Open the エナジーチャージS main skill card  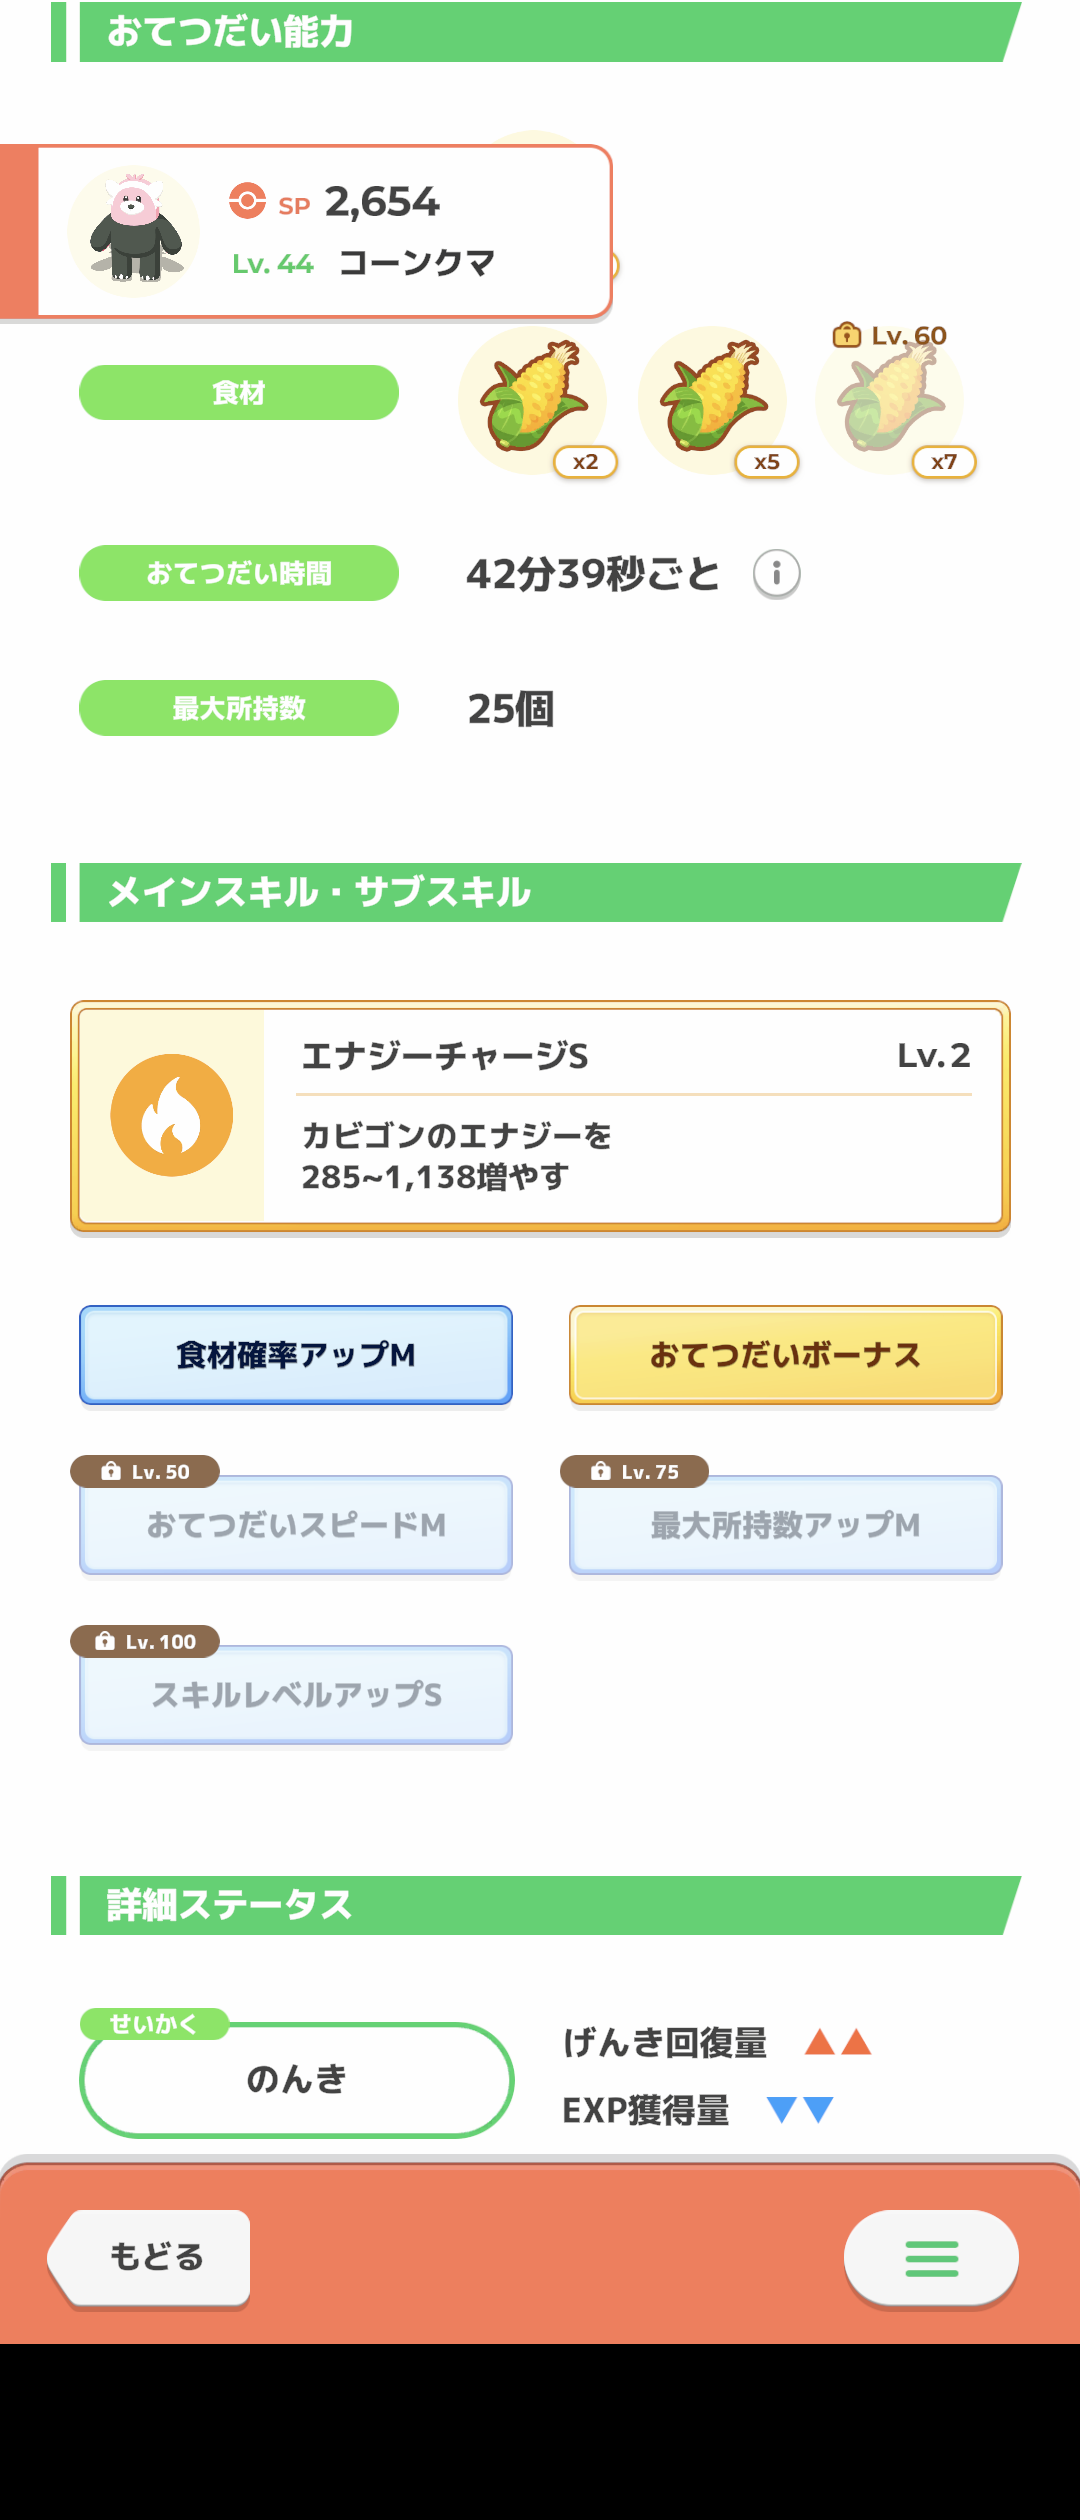(x=634, y=1115)
